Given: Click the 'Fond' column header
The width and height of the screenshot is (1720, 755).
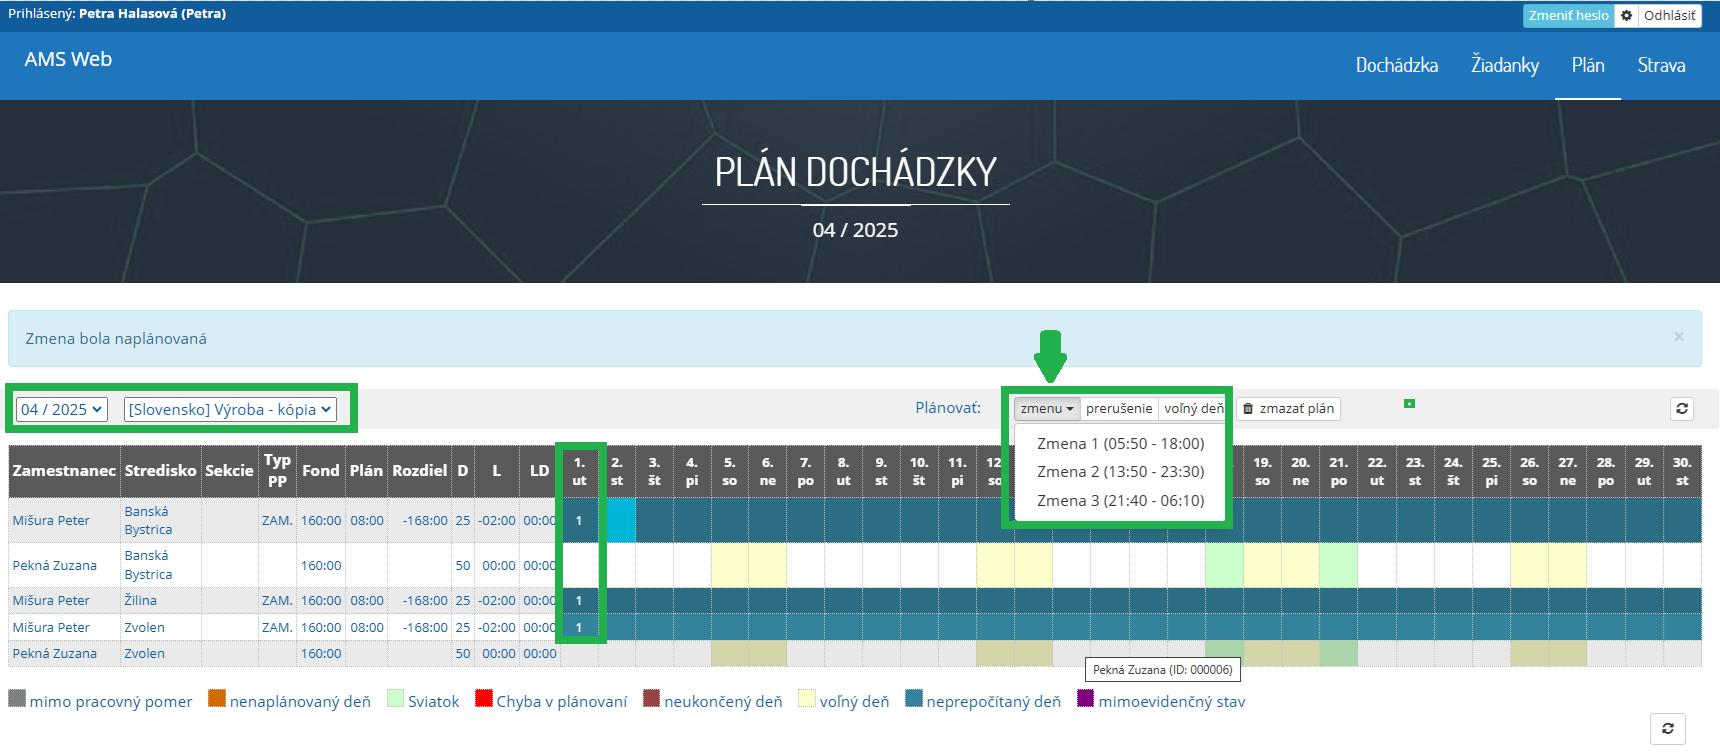Looking at the screenshot, I should pos(321,470).
